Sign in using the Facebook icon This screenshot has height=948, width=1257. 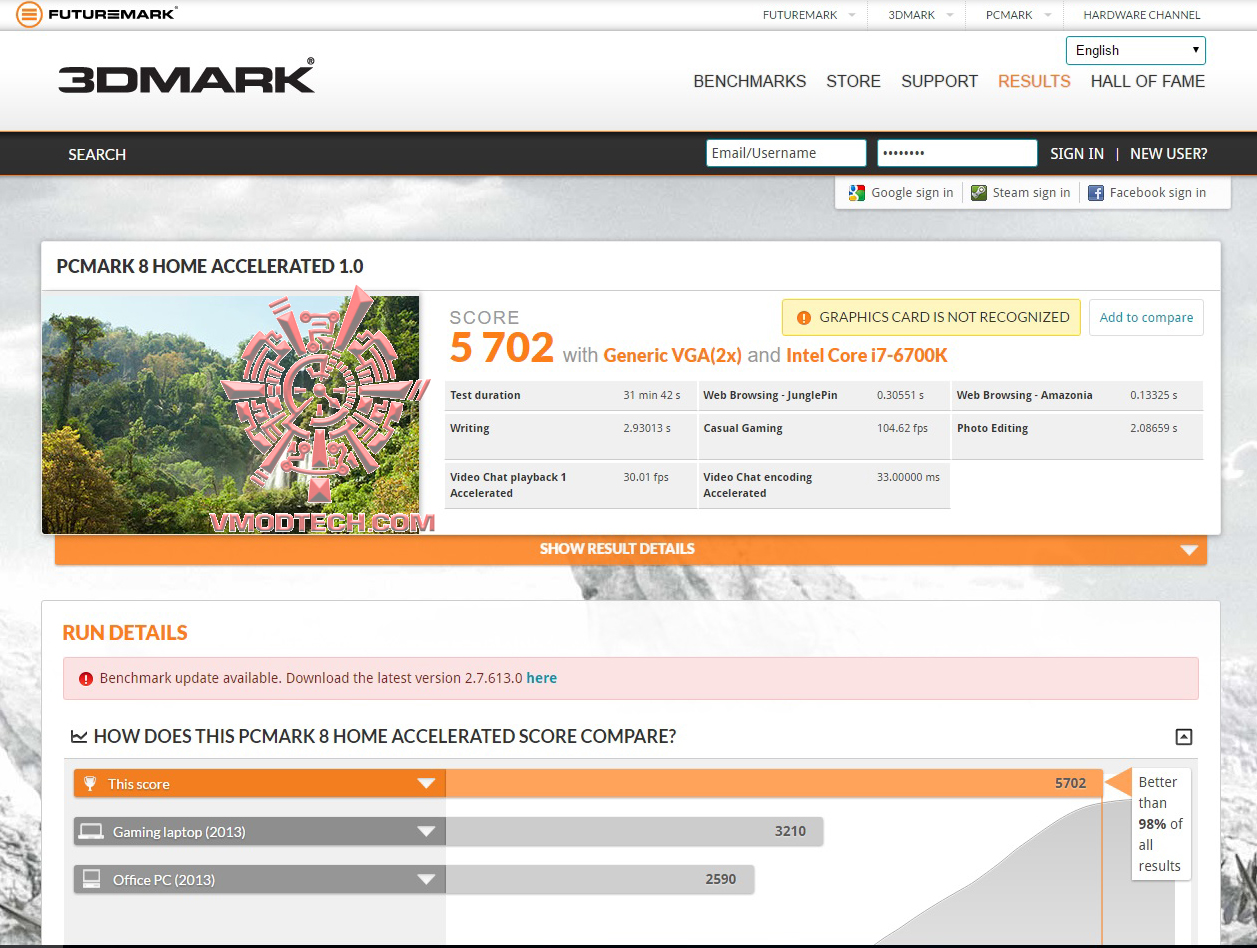tap(1095, 192)
